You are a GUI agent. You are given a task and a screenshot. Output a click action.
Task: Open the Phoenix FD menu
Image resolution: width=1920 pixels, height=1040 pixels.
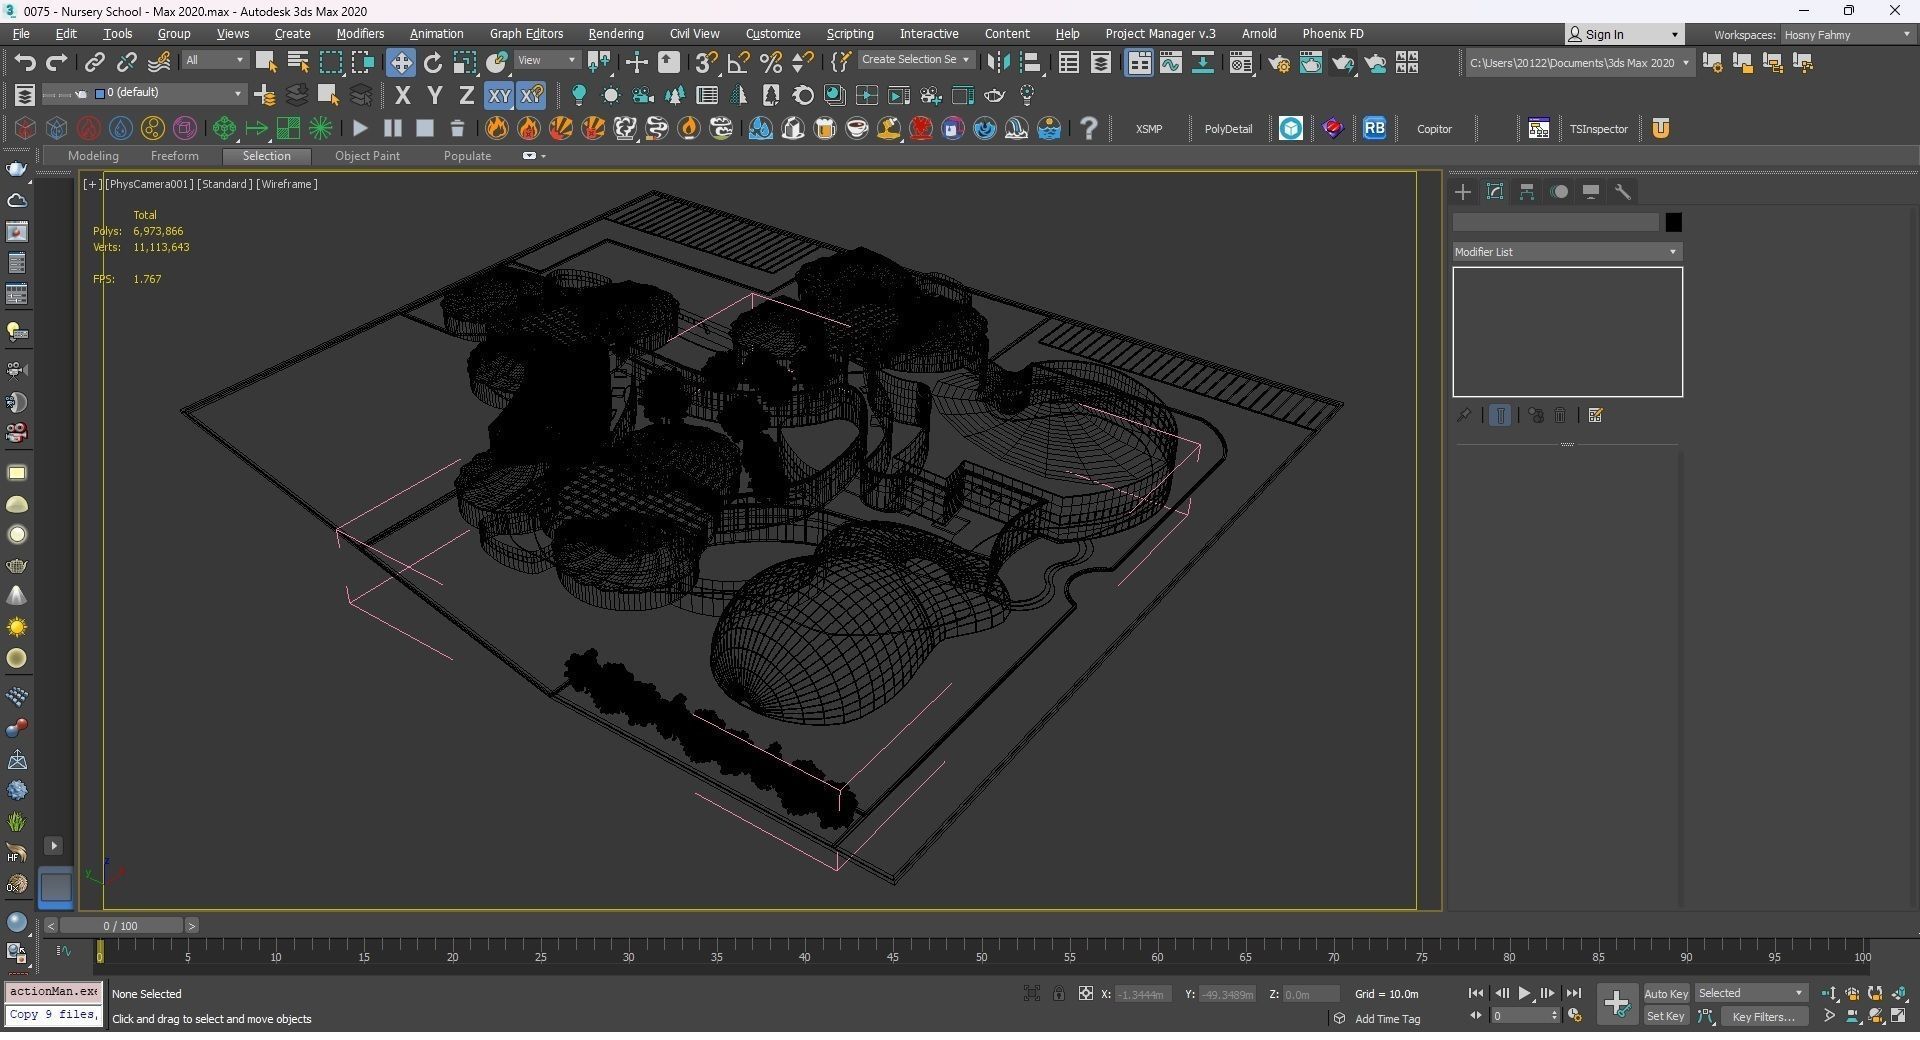coord(1333,34)
